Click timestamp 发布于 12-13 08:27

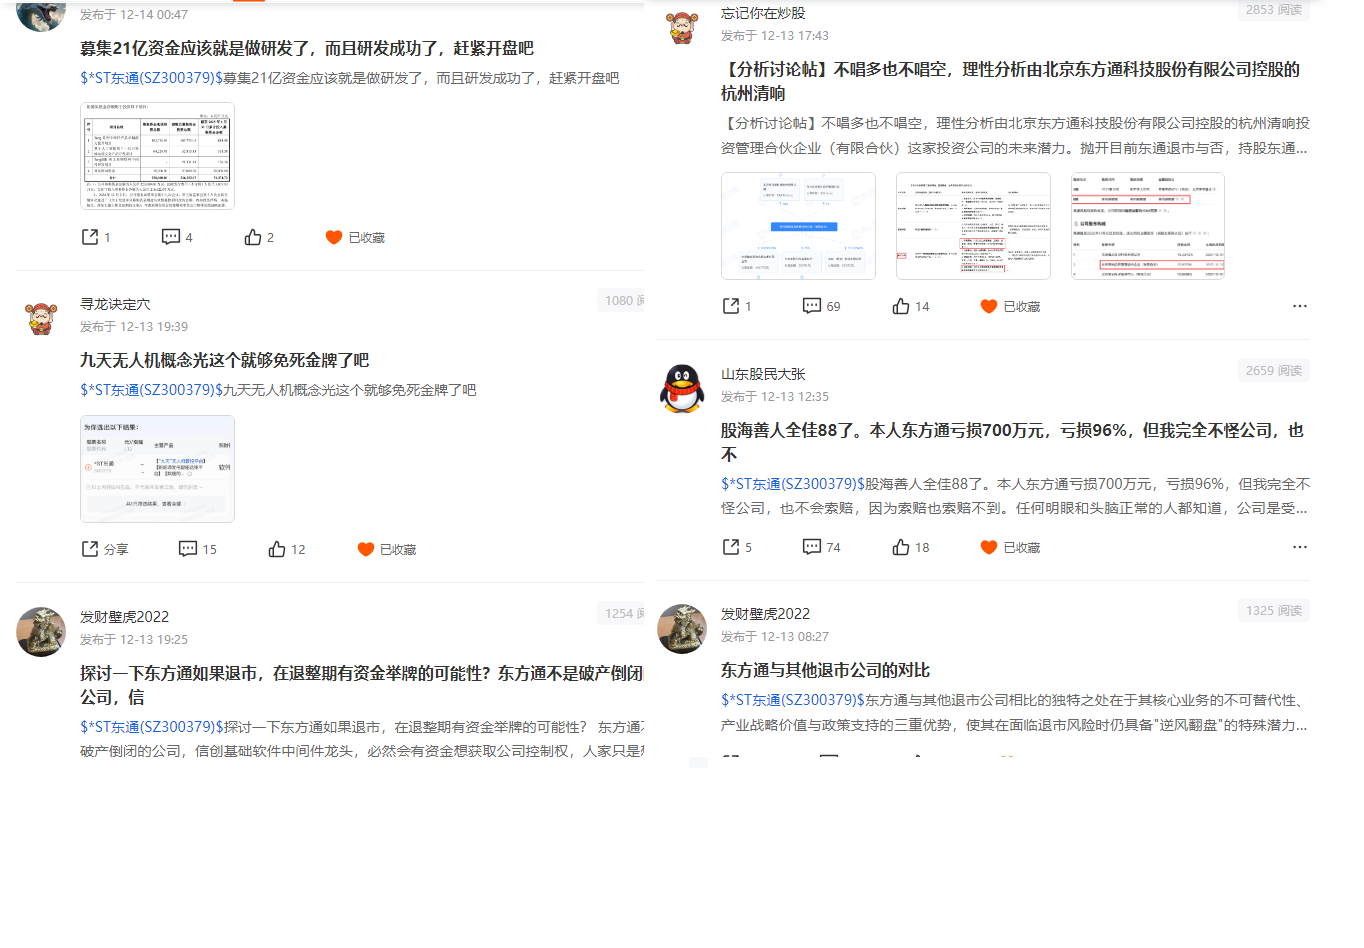(x=775, y=637)
